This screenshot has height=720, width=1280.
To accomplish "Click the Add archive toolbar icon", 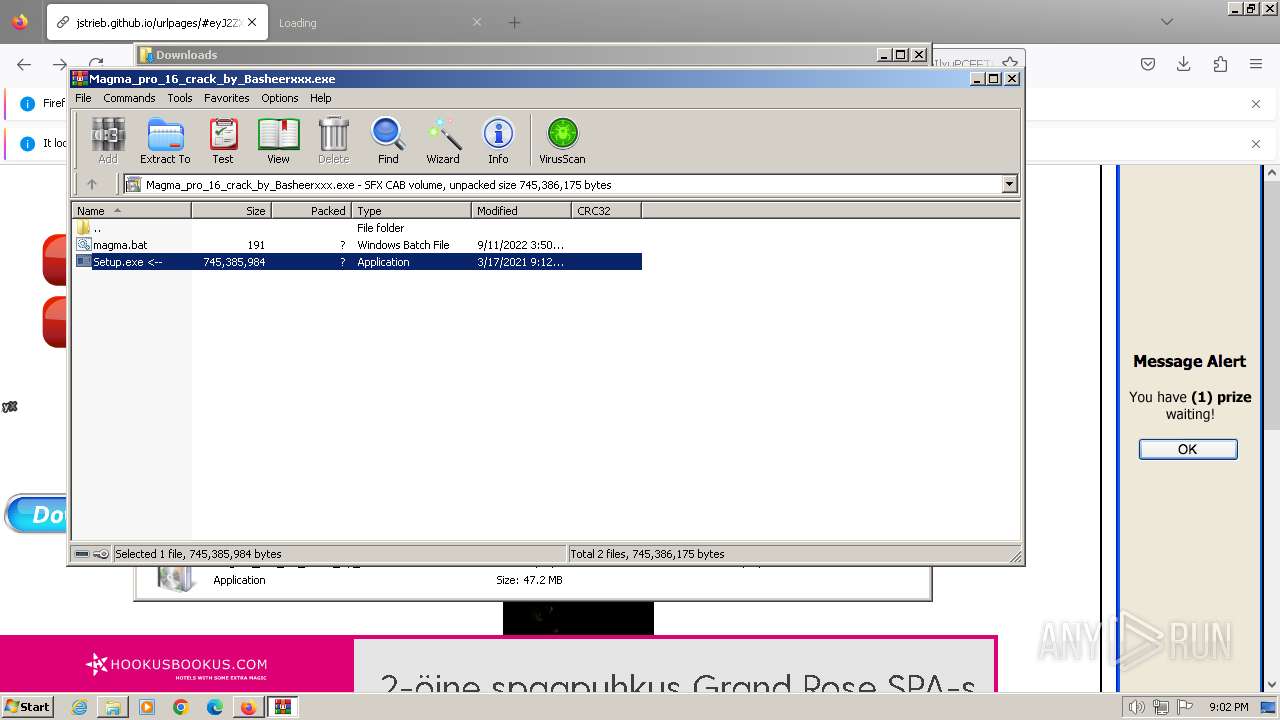I will coord(108,140).
